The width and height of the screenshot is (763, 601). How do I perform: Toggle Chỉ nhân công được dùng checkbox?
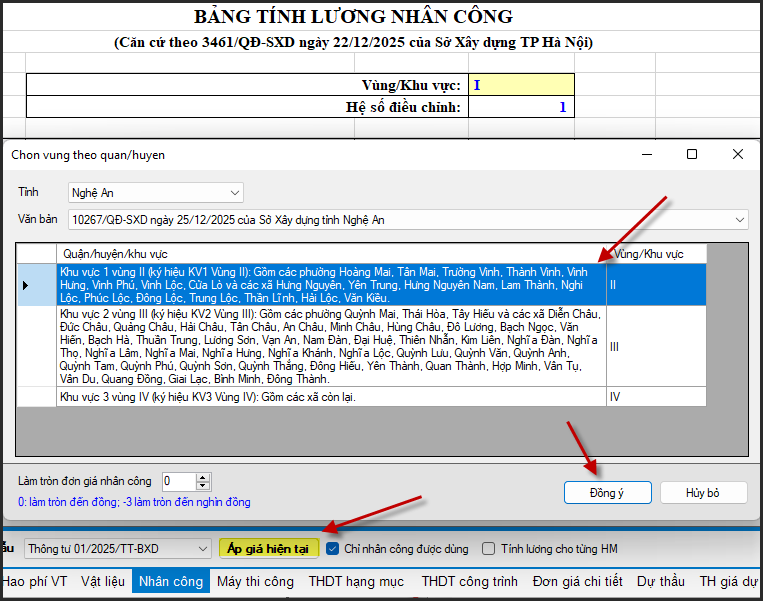332,548
